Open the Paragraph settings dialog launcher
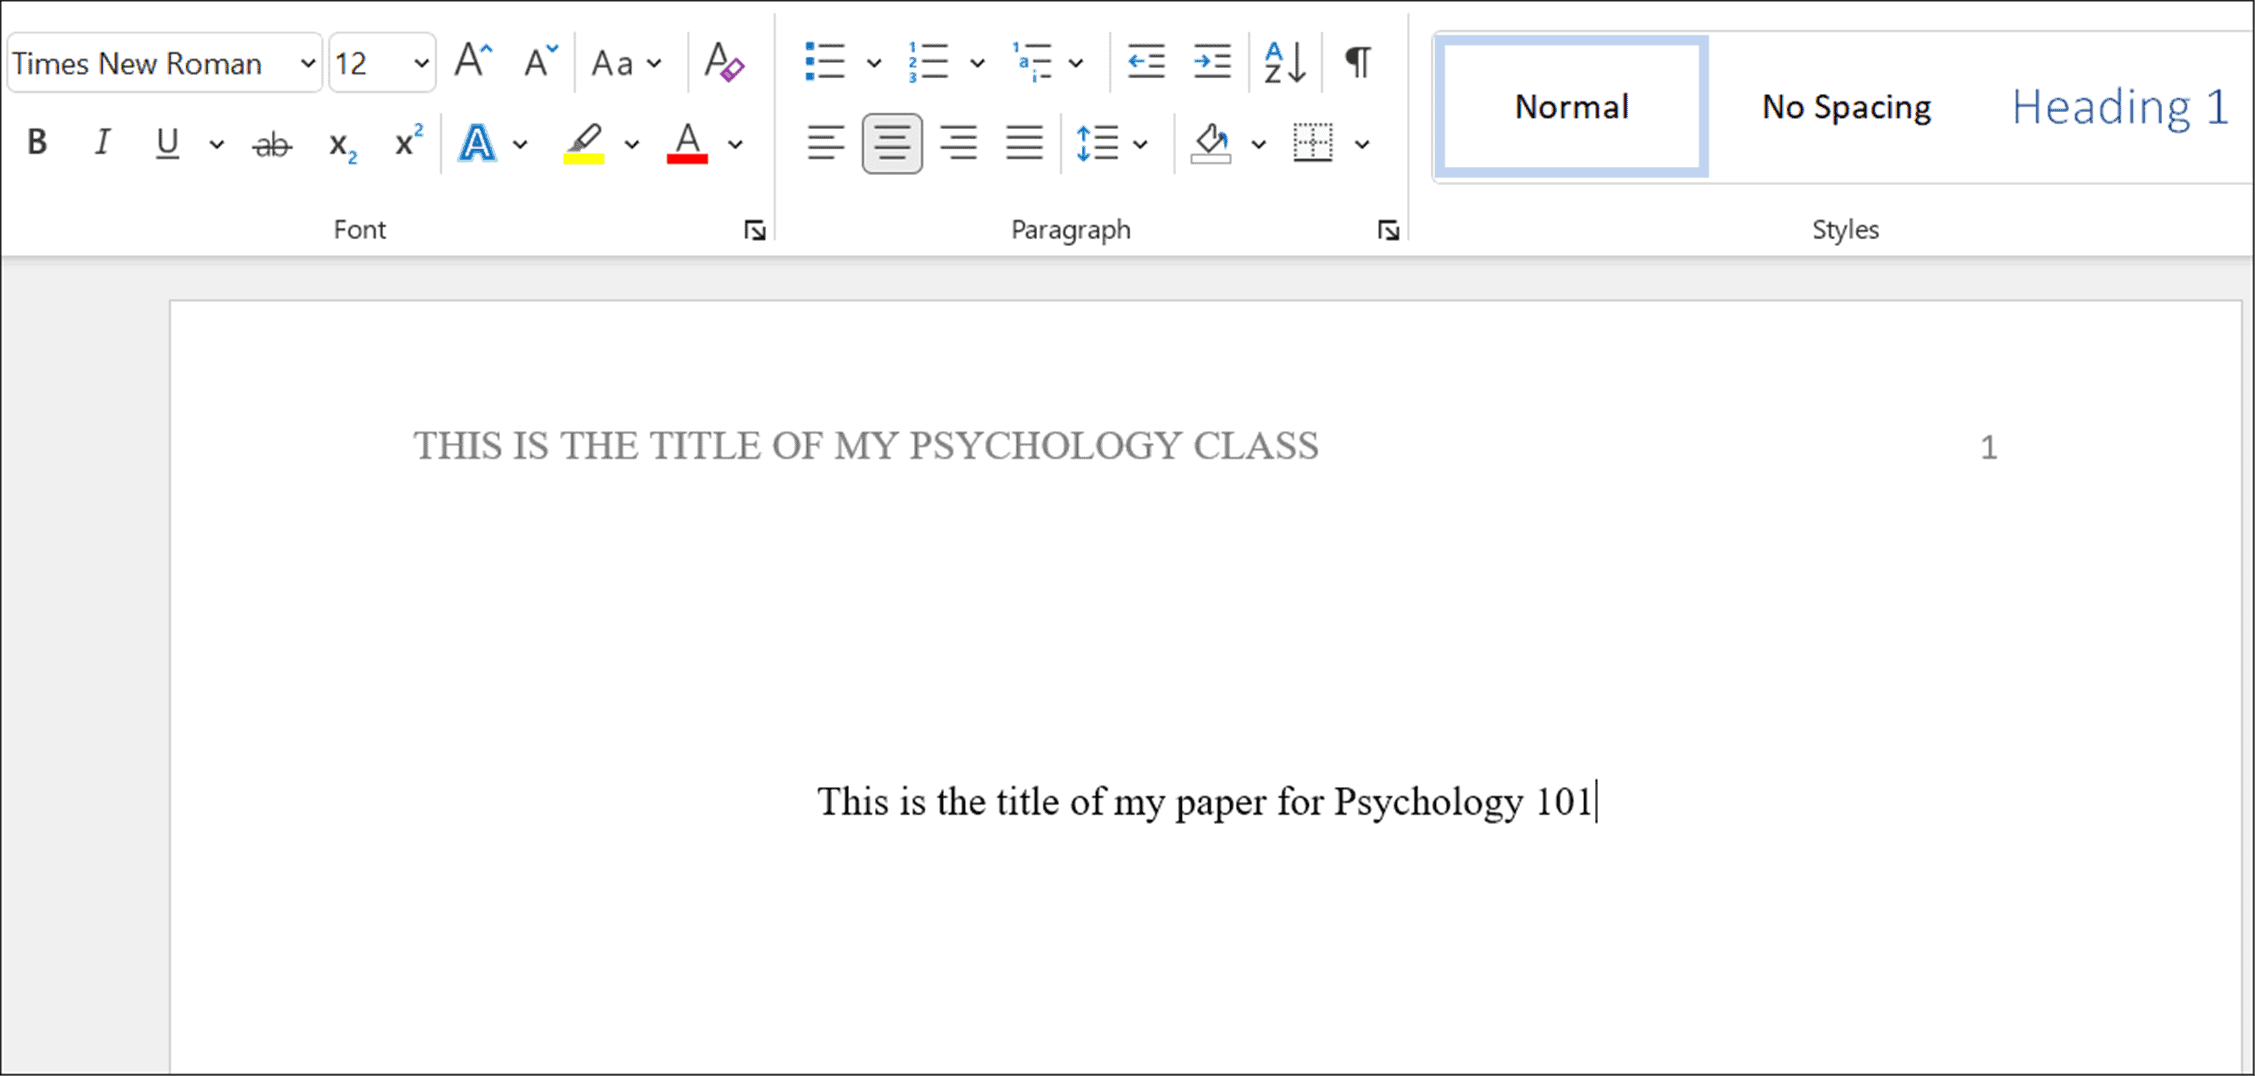This screenshot has height=1076, width=2255. pyautogui.click(x=1389, y=229)
